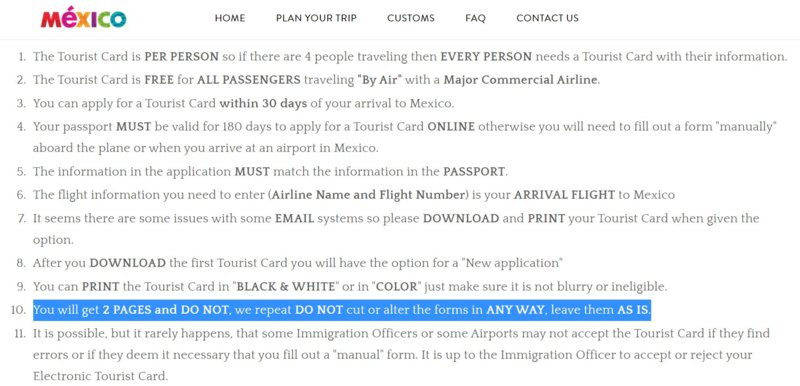The image size is (800, 386).
Task: Click the 'within 30 days' bold text
Action: (263, 104)
